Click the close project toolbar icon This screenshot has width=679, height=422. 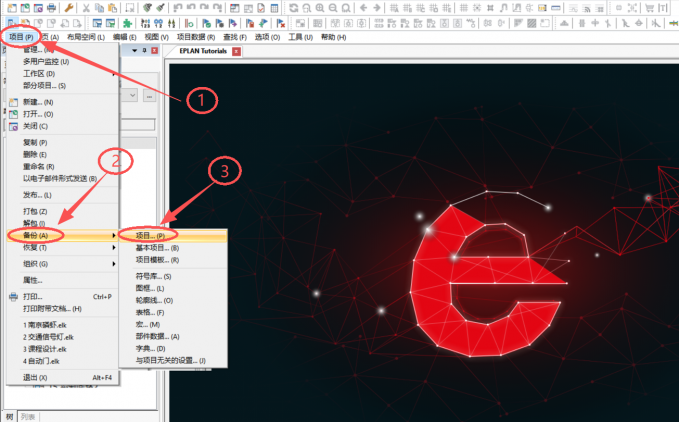tap(38, 8)
